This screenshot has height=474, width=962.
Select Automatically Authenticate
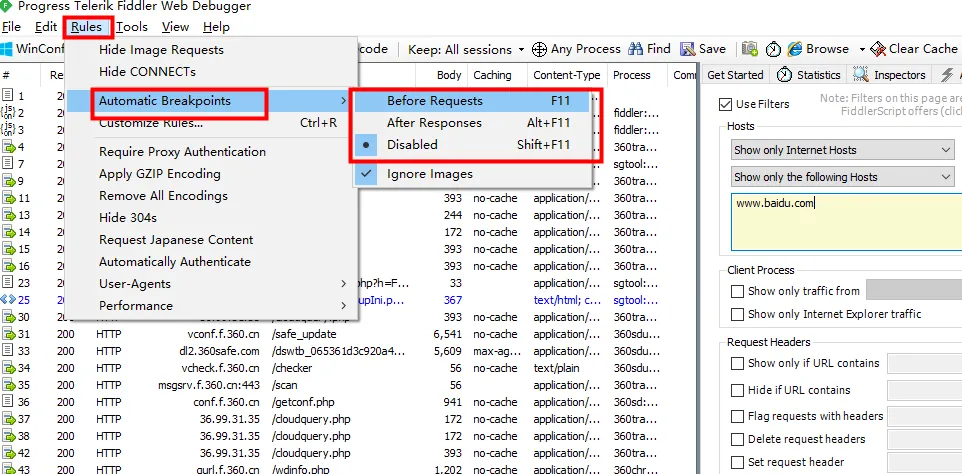pyautogui.click(x=212, y=262)
